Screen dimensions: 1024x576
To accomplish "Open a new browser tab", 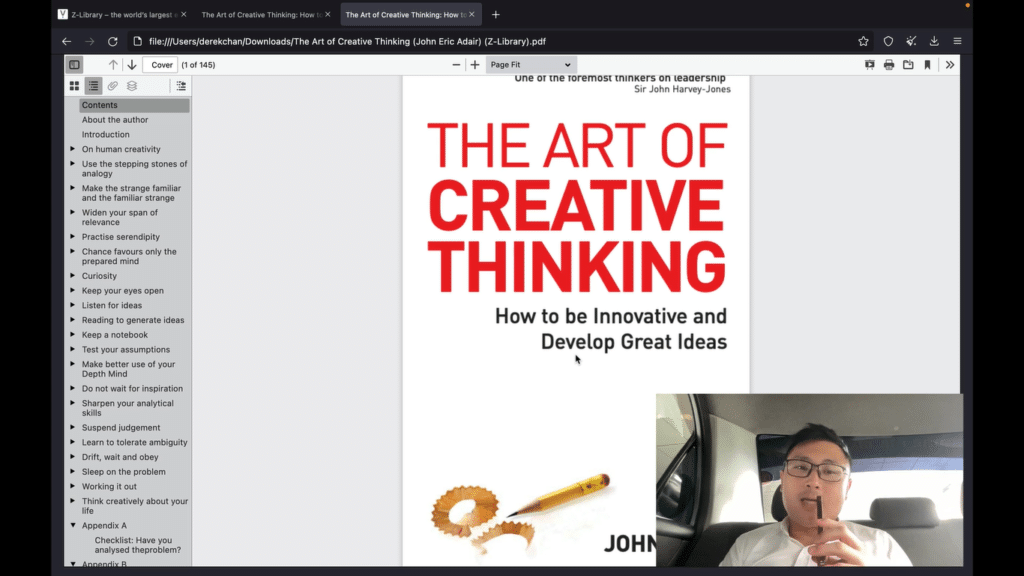I will pos(496,14).
